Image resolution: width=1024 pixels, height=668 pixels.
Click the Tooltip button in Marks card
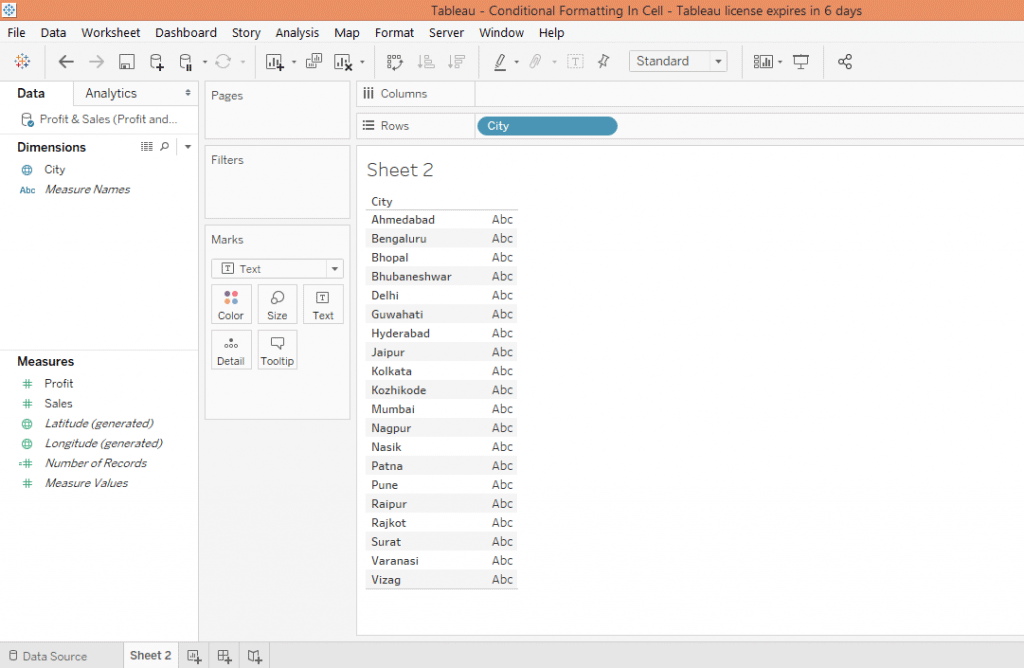277,350
